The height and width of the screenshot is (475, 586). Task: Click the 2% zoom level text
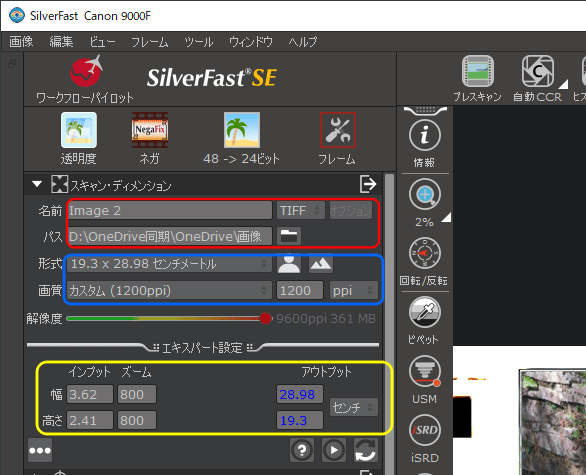424,222
